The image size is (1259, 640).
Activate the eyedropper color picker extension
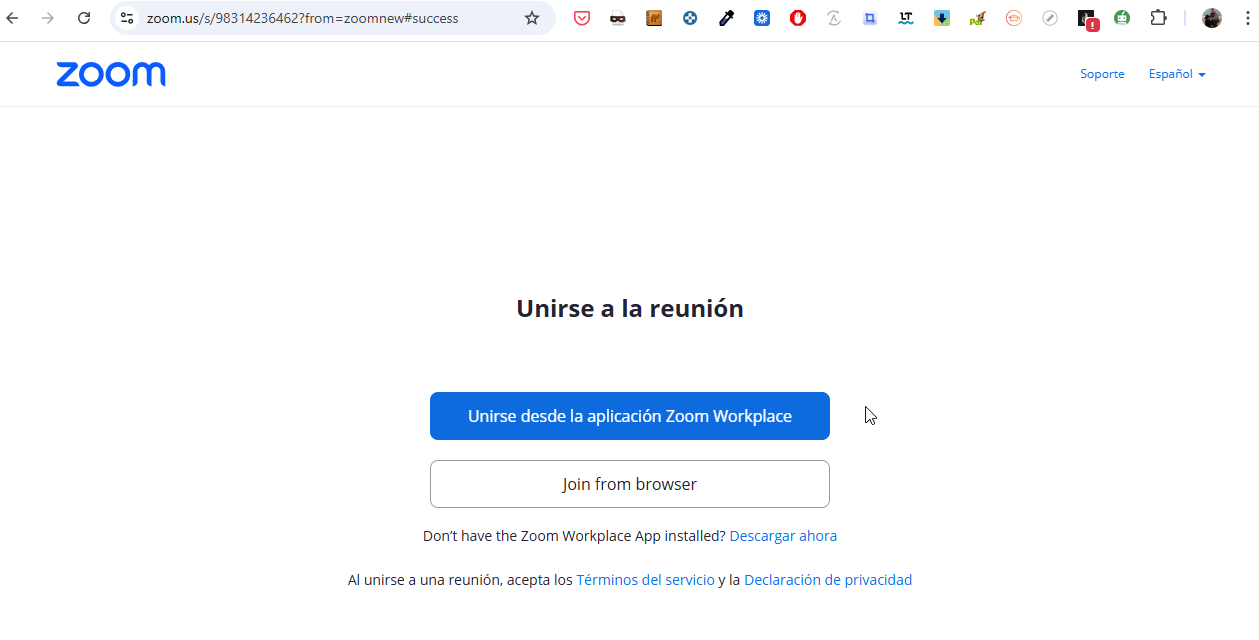point(726,18)
